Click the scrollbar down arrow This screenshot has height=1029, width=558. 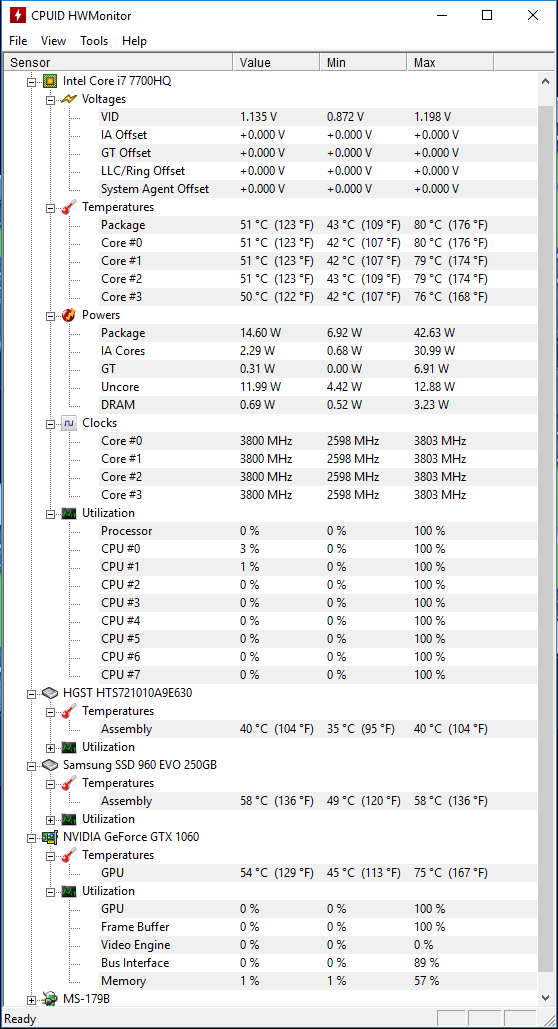pyautogui.click(x=546, y=998)
